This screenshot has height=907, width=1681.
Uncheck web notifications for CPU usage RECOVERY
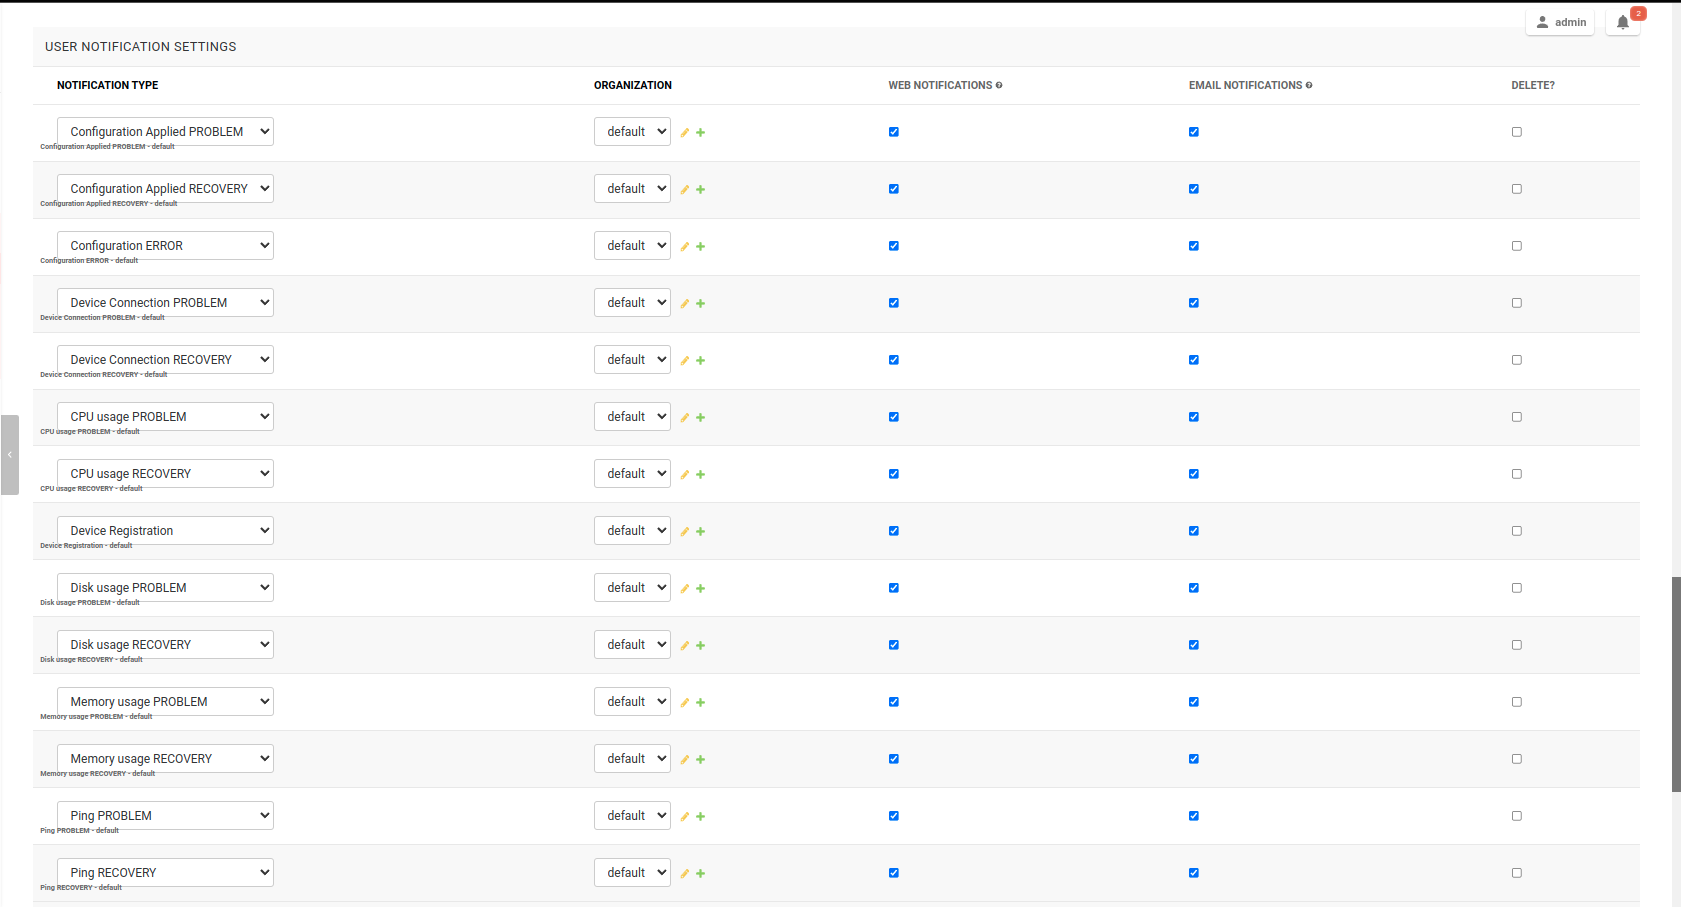(x=893, y=473)
